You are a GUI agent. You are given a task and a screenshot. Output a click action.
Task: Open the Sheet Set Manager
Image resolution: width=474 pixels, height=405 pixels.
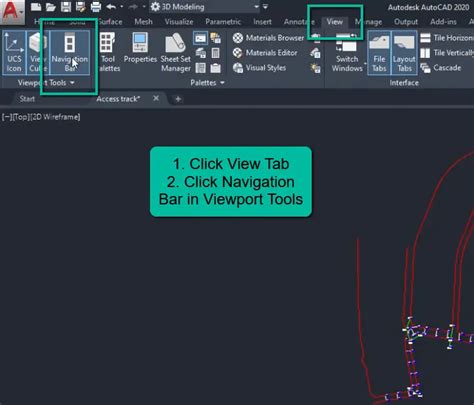tap(175, 53)
